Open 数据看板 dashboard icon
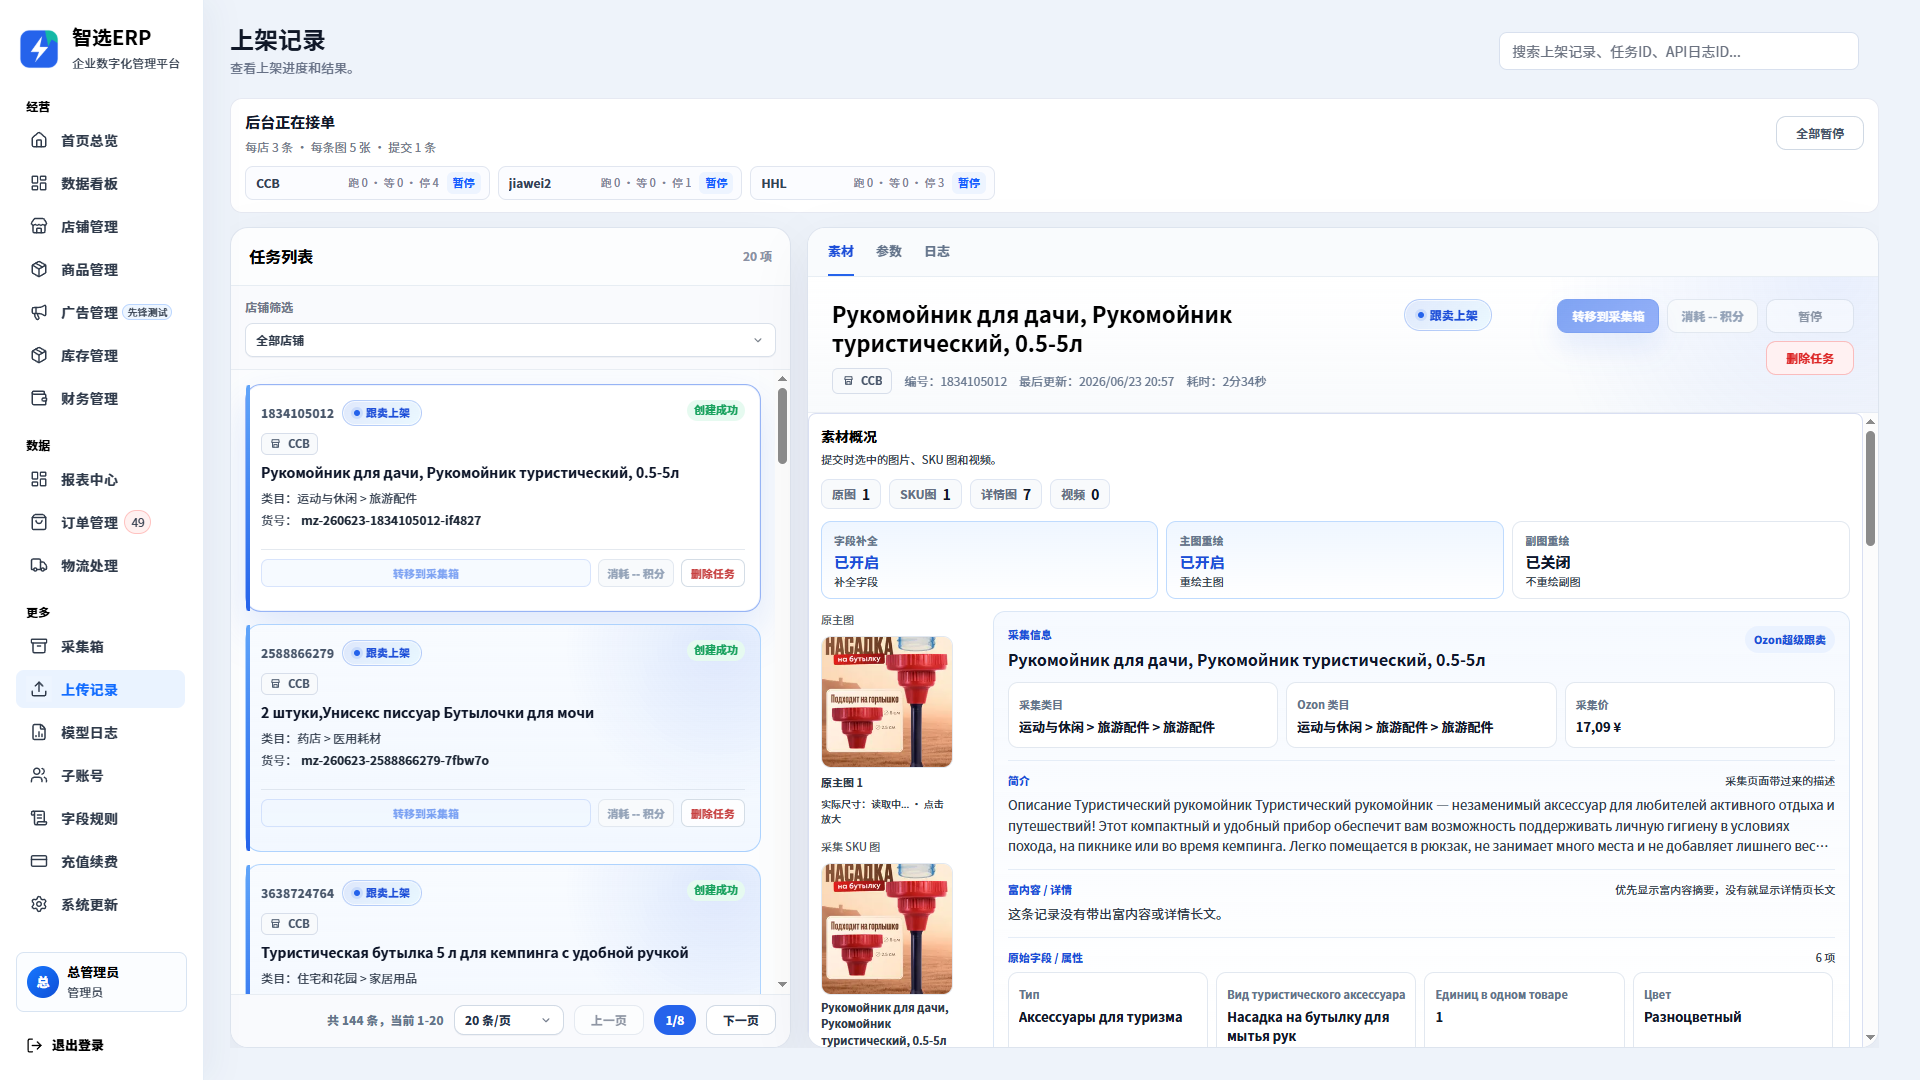 [x=39, y=183]
